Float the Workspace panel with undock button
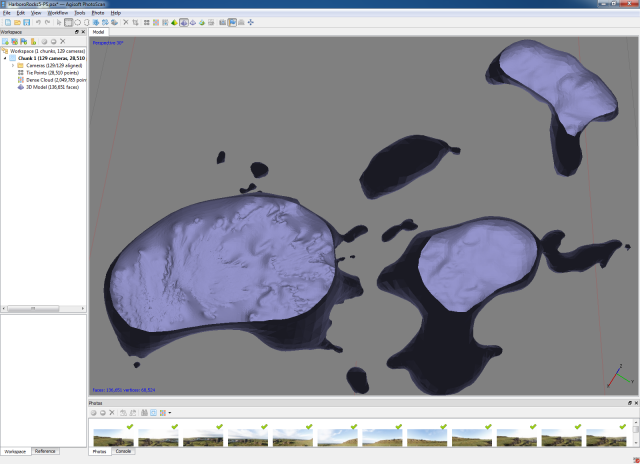 pos(76,32)
